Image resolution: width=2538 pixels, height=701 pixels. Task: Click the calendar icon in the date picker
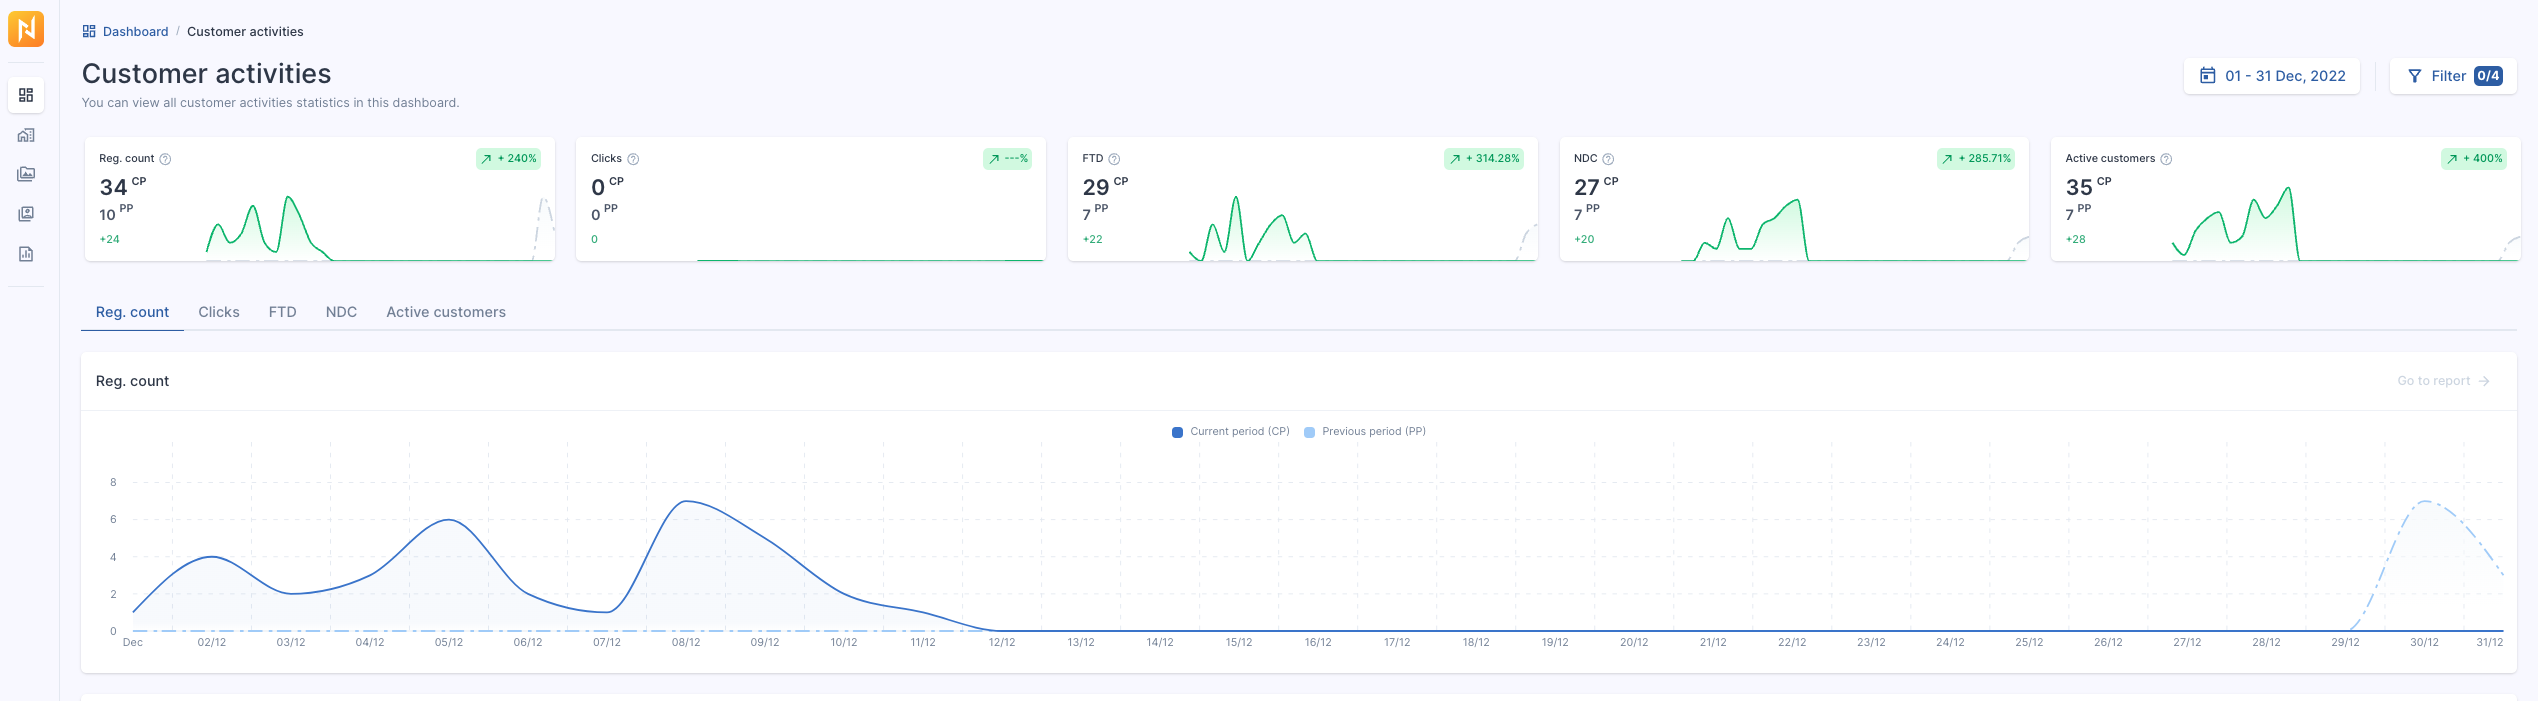point(2207,76)
